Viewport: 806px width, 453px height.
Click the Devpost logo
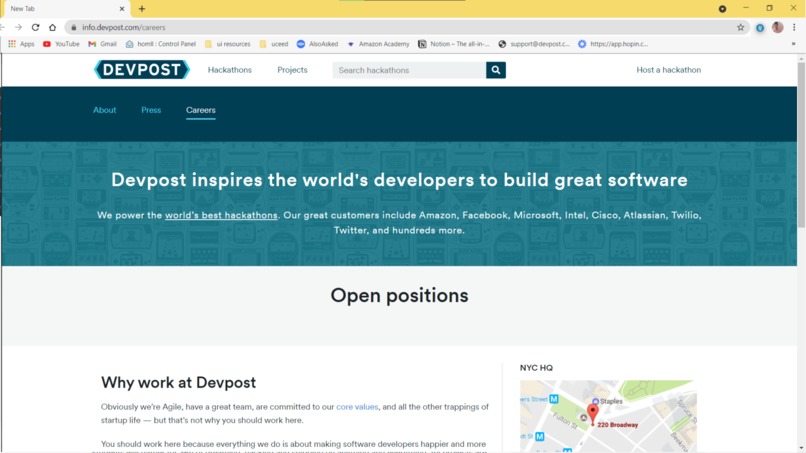pyautogui.click(x=142, y=69)
